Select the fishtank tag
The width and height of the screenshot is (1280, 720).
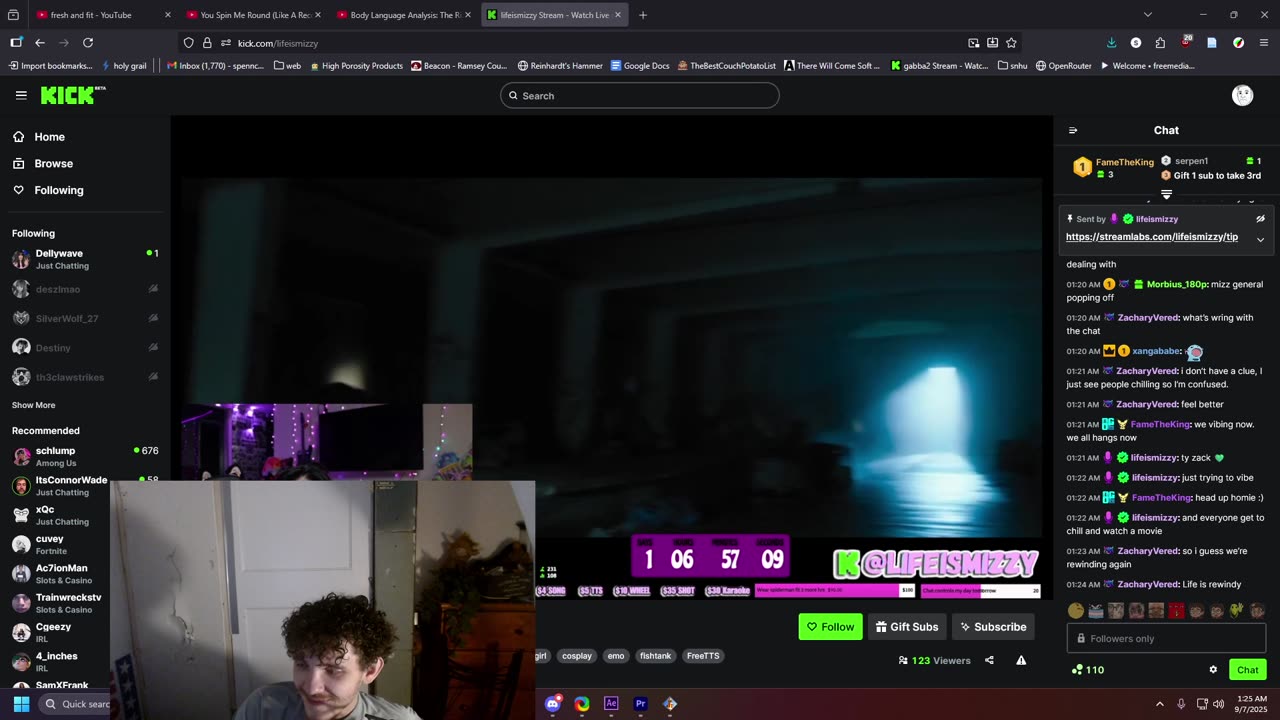click(656, 656)
